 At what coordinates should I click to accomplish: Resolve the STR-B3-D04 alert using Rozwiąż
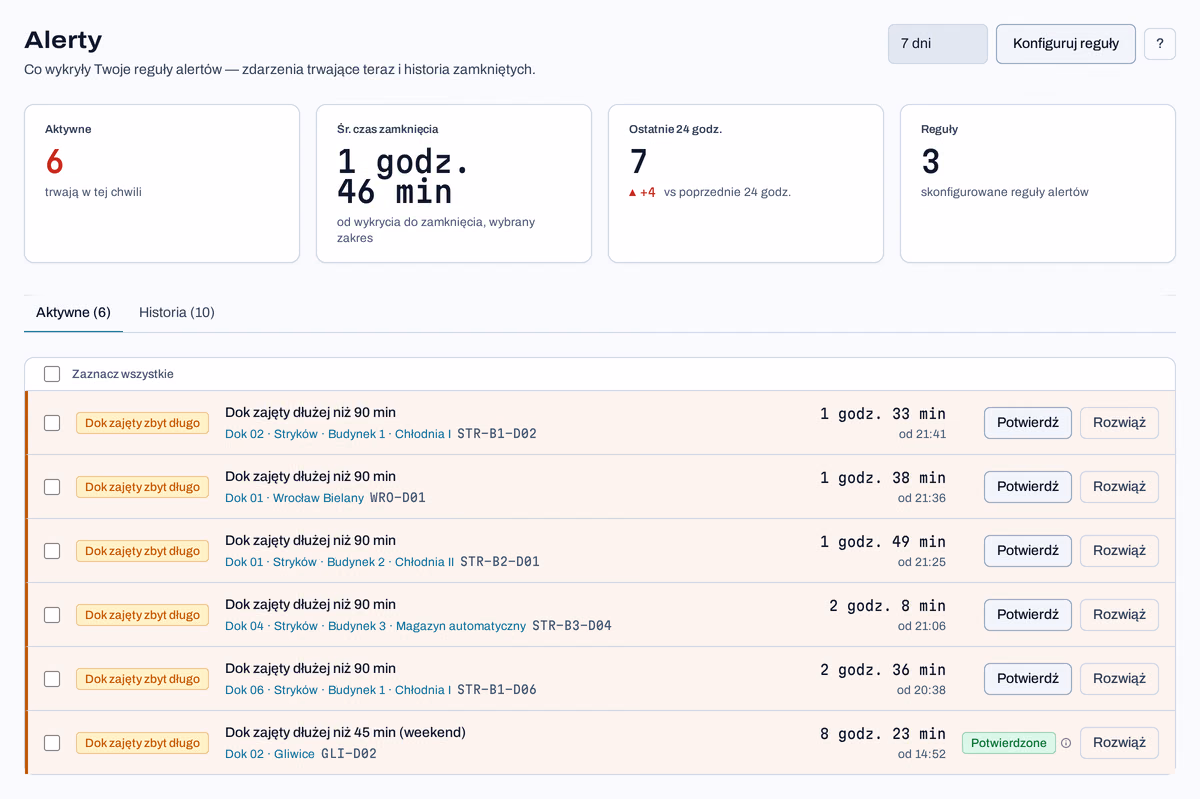1119,615
